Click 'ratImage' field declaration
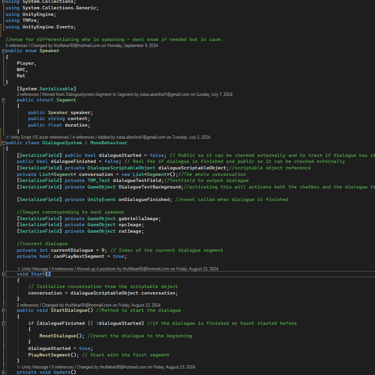The height and width of the screenshot is (375, 375). (x=131, y=231)
